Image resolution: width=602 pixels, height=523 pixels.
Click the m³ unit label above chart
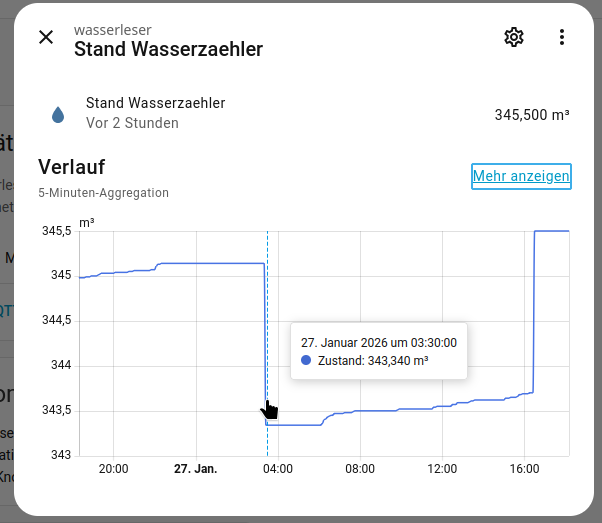pyautogui.click(x=87, y=220)
